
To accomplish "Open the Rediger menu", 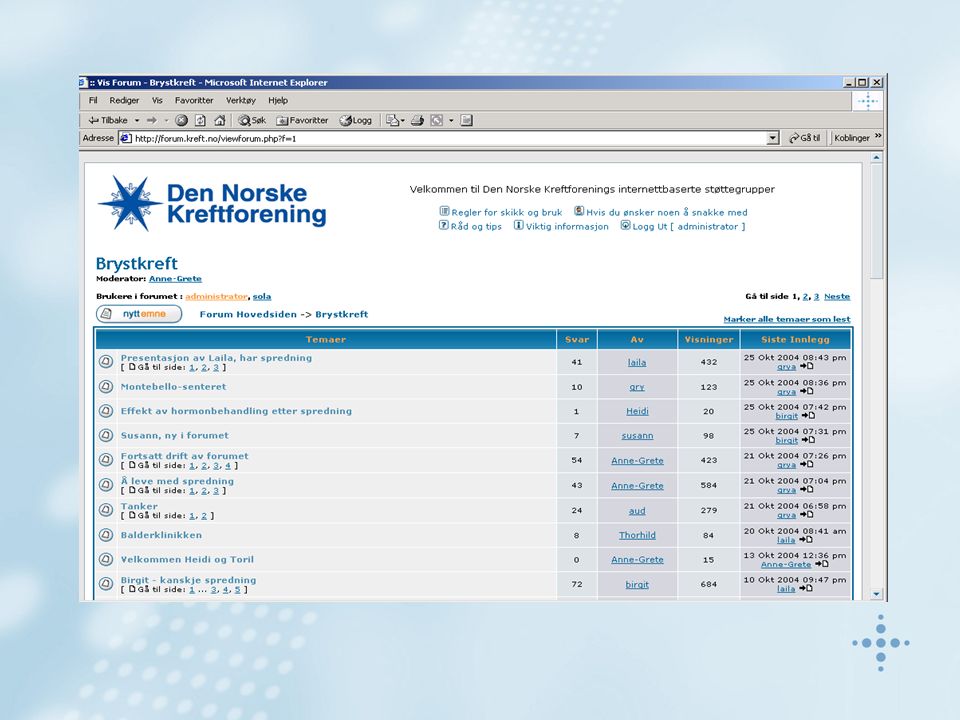I will (x=124, y=100).
